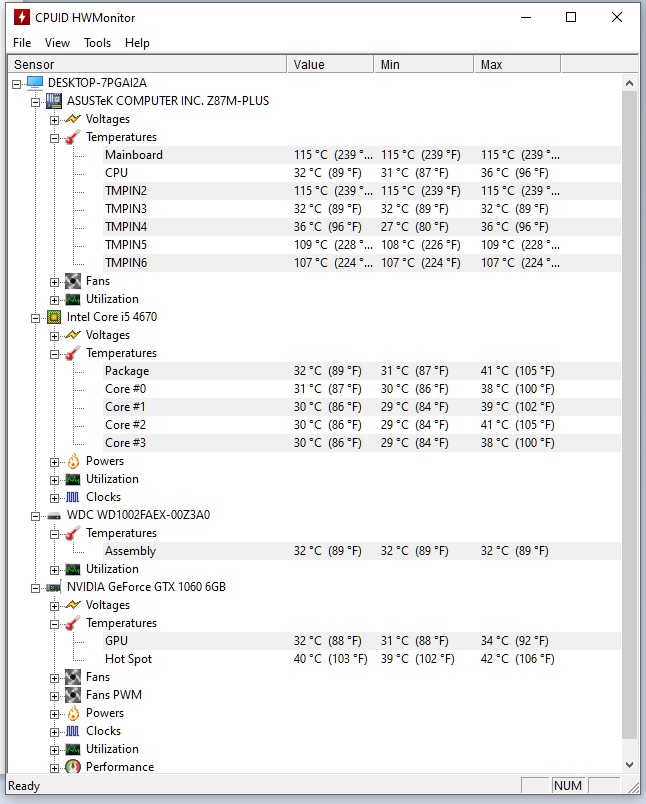Click the Min column header

424,65
